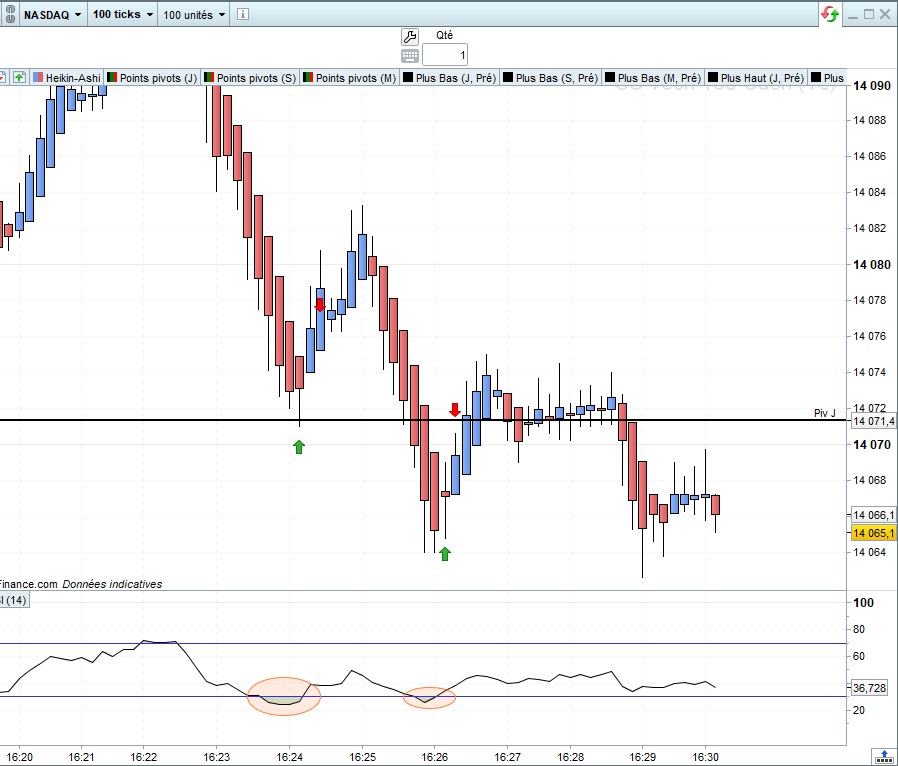
Task: Click the Plus Bas (J, Pré) black swatch
Action: 408,77
